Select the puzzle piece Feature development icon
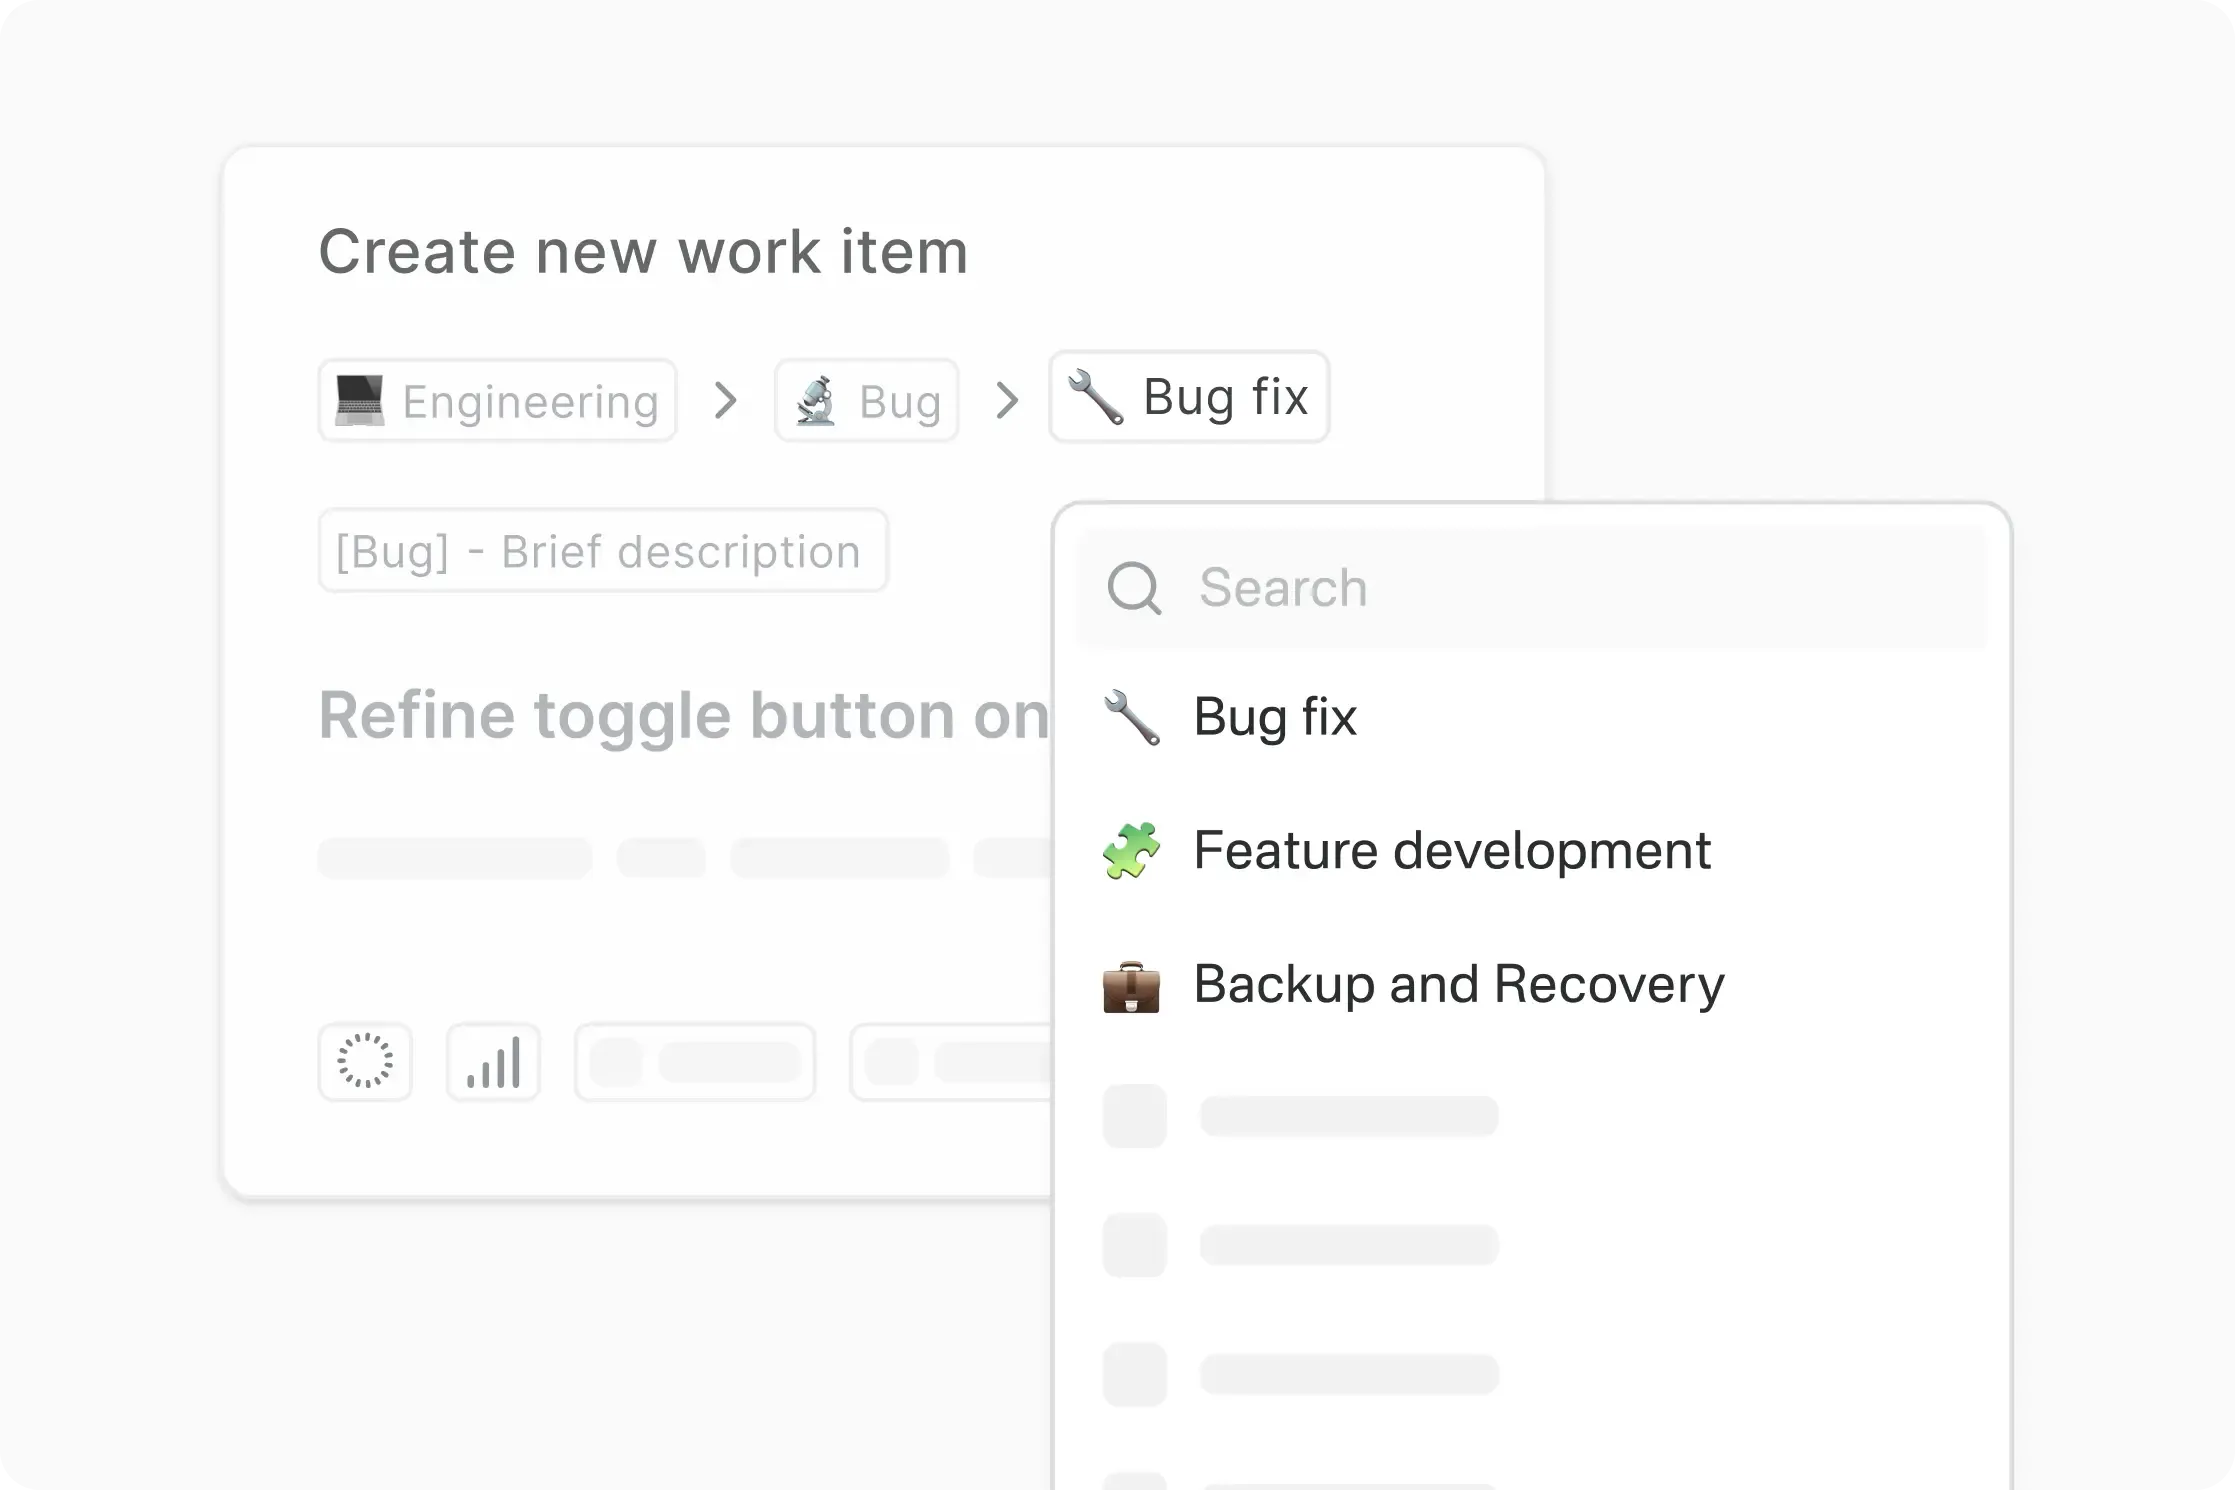Image resolution: width=2235 pixels, height=1490 pixels. point(1132,850)
